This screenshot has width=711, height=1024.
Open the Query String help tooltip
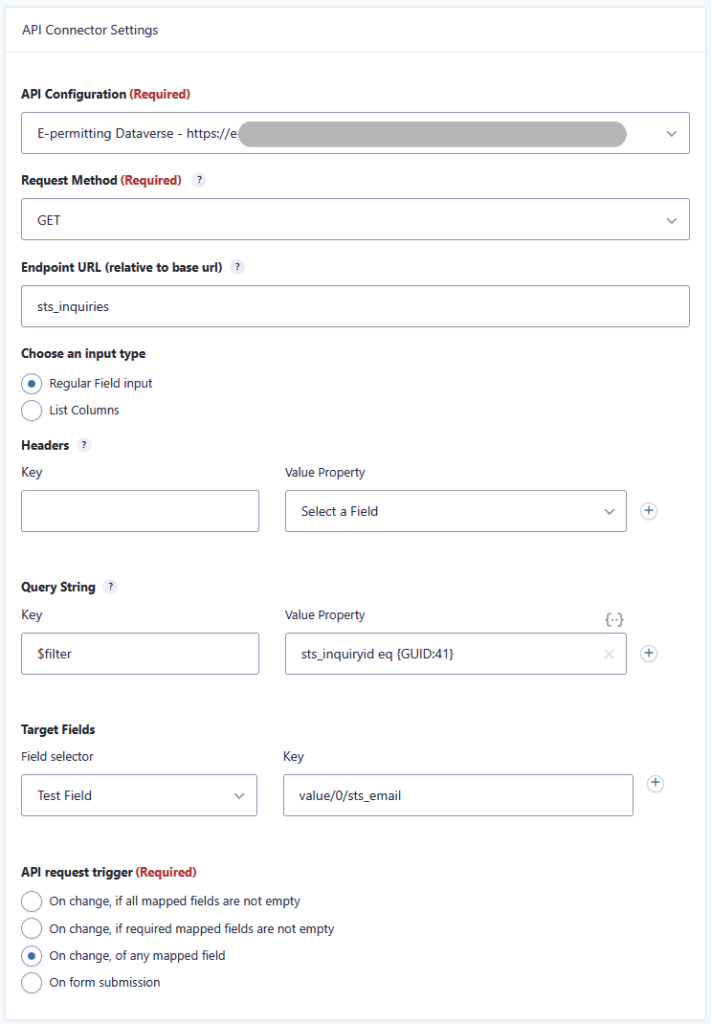click(x=109, y=587)
